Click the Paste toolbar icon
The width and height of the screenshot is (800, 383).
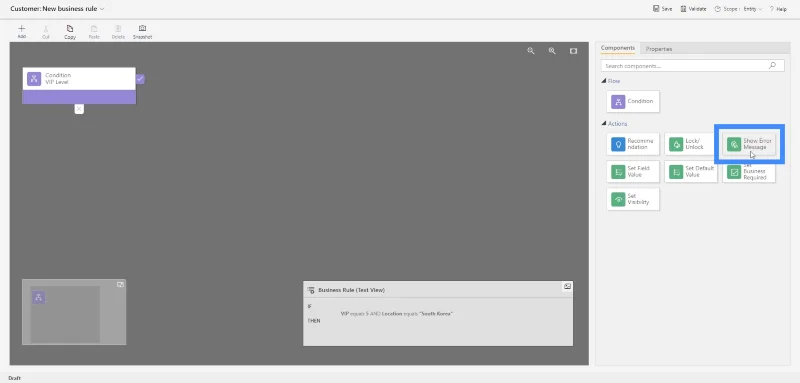pyautogui.click(x=94, y=32)
